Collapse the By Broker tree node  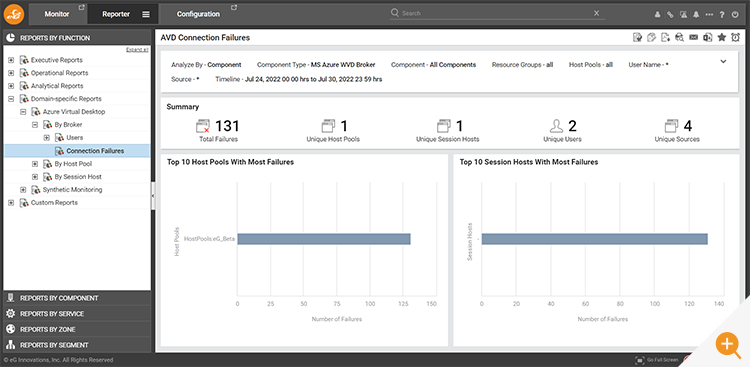pos(34,124)
